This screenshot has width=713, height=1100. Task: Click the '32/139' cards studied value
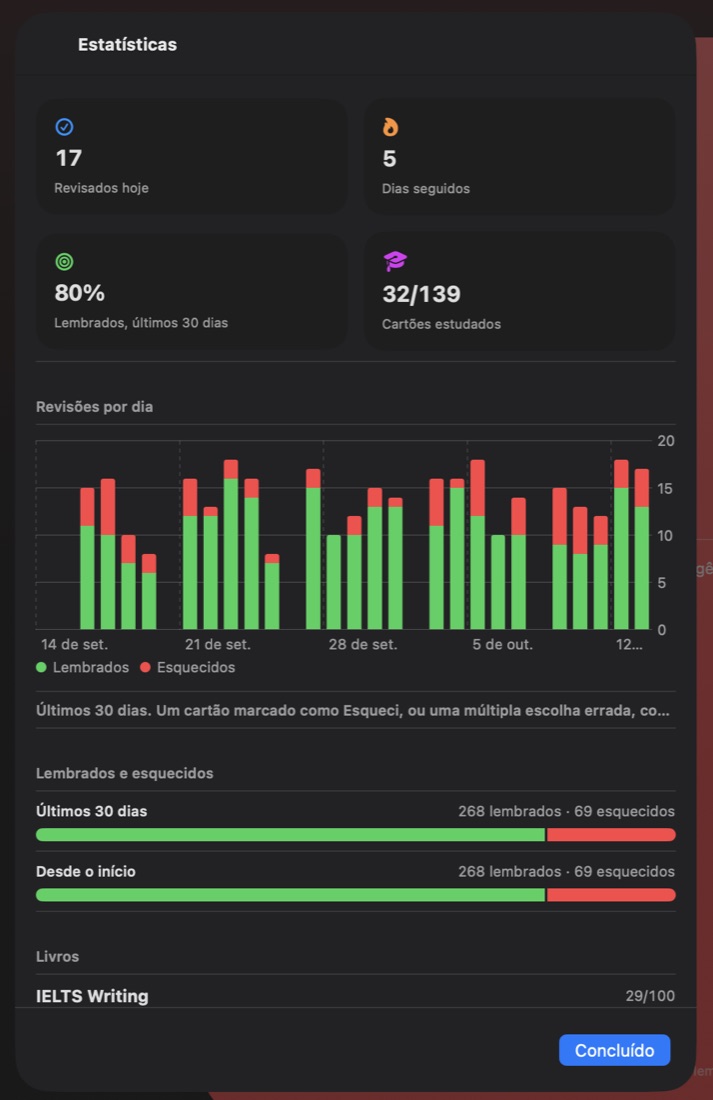(x=421, y=294)
